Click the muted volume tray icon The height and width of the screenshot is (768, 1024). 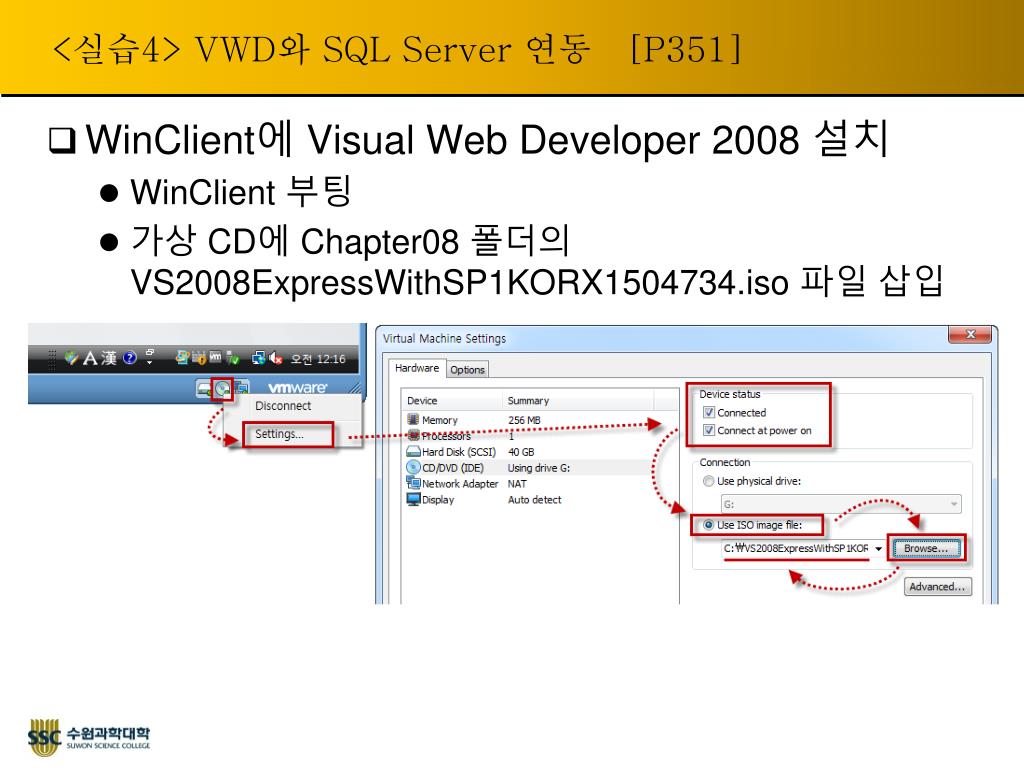point(276,359)
